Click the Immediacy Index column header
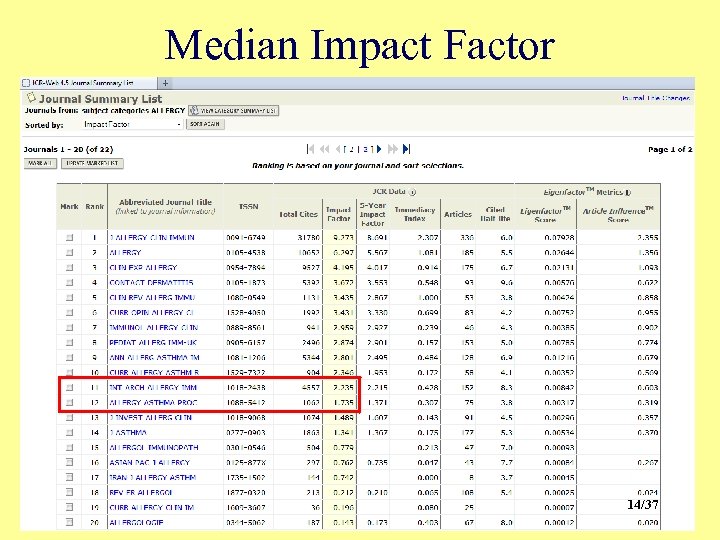Image resolution: width=720 pixels, height=540 pixels. tap(415, 214)
